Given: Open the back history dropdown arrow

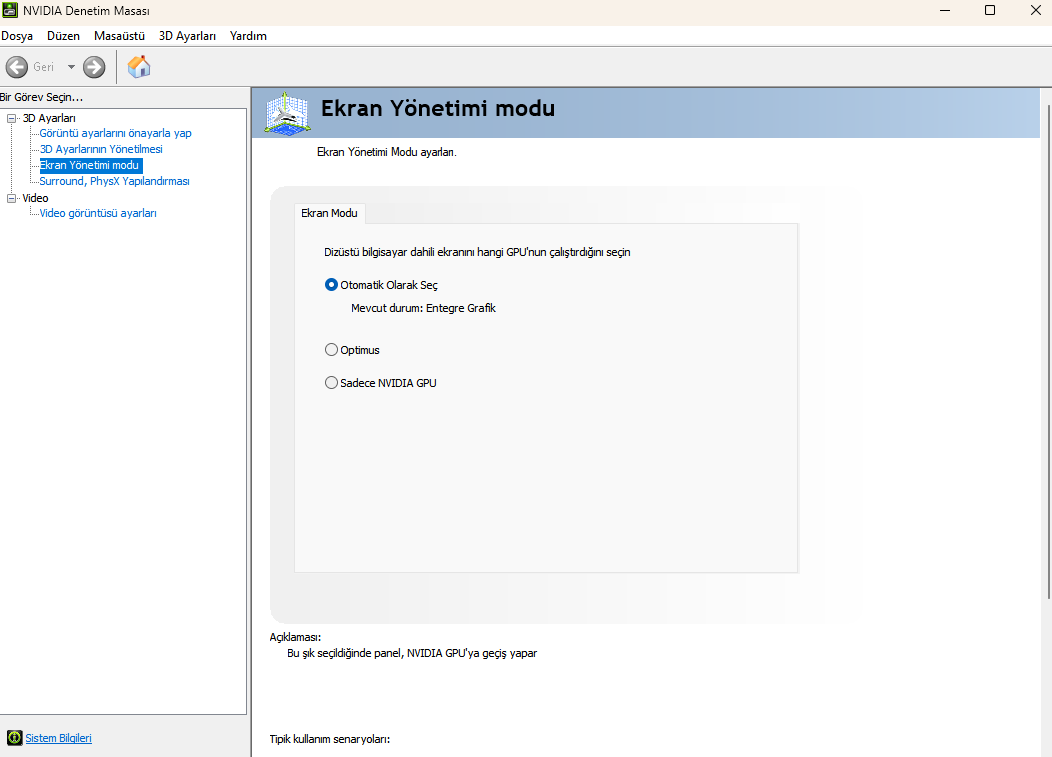Looking at the screenshot, I should point(71,67).
